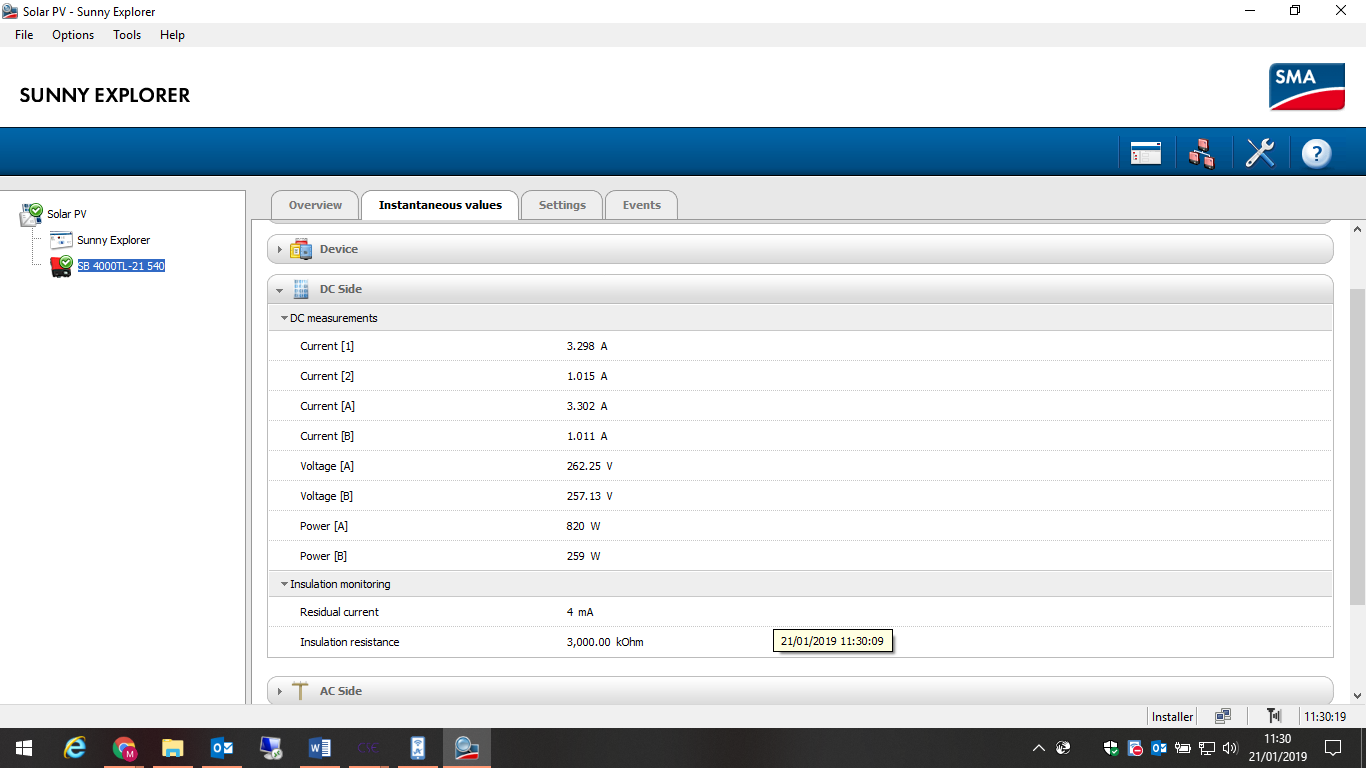1366x768 pixels.
Task: Switch to the Overview tab
Action: (x=315, y=205)
